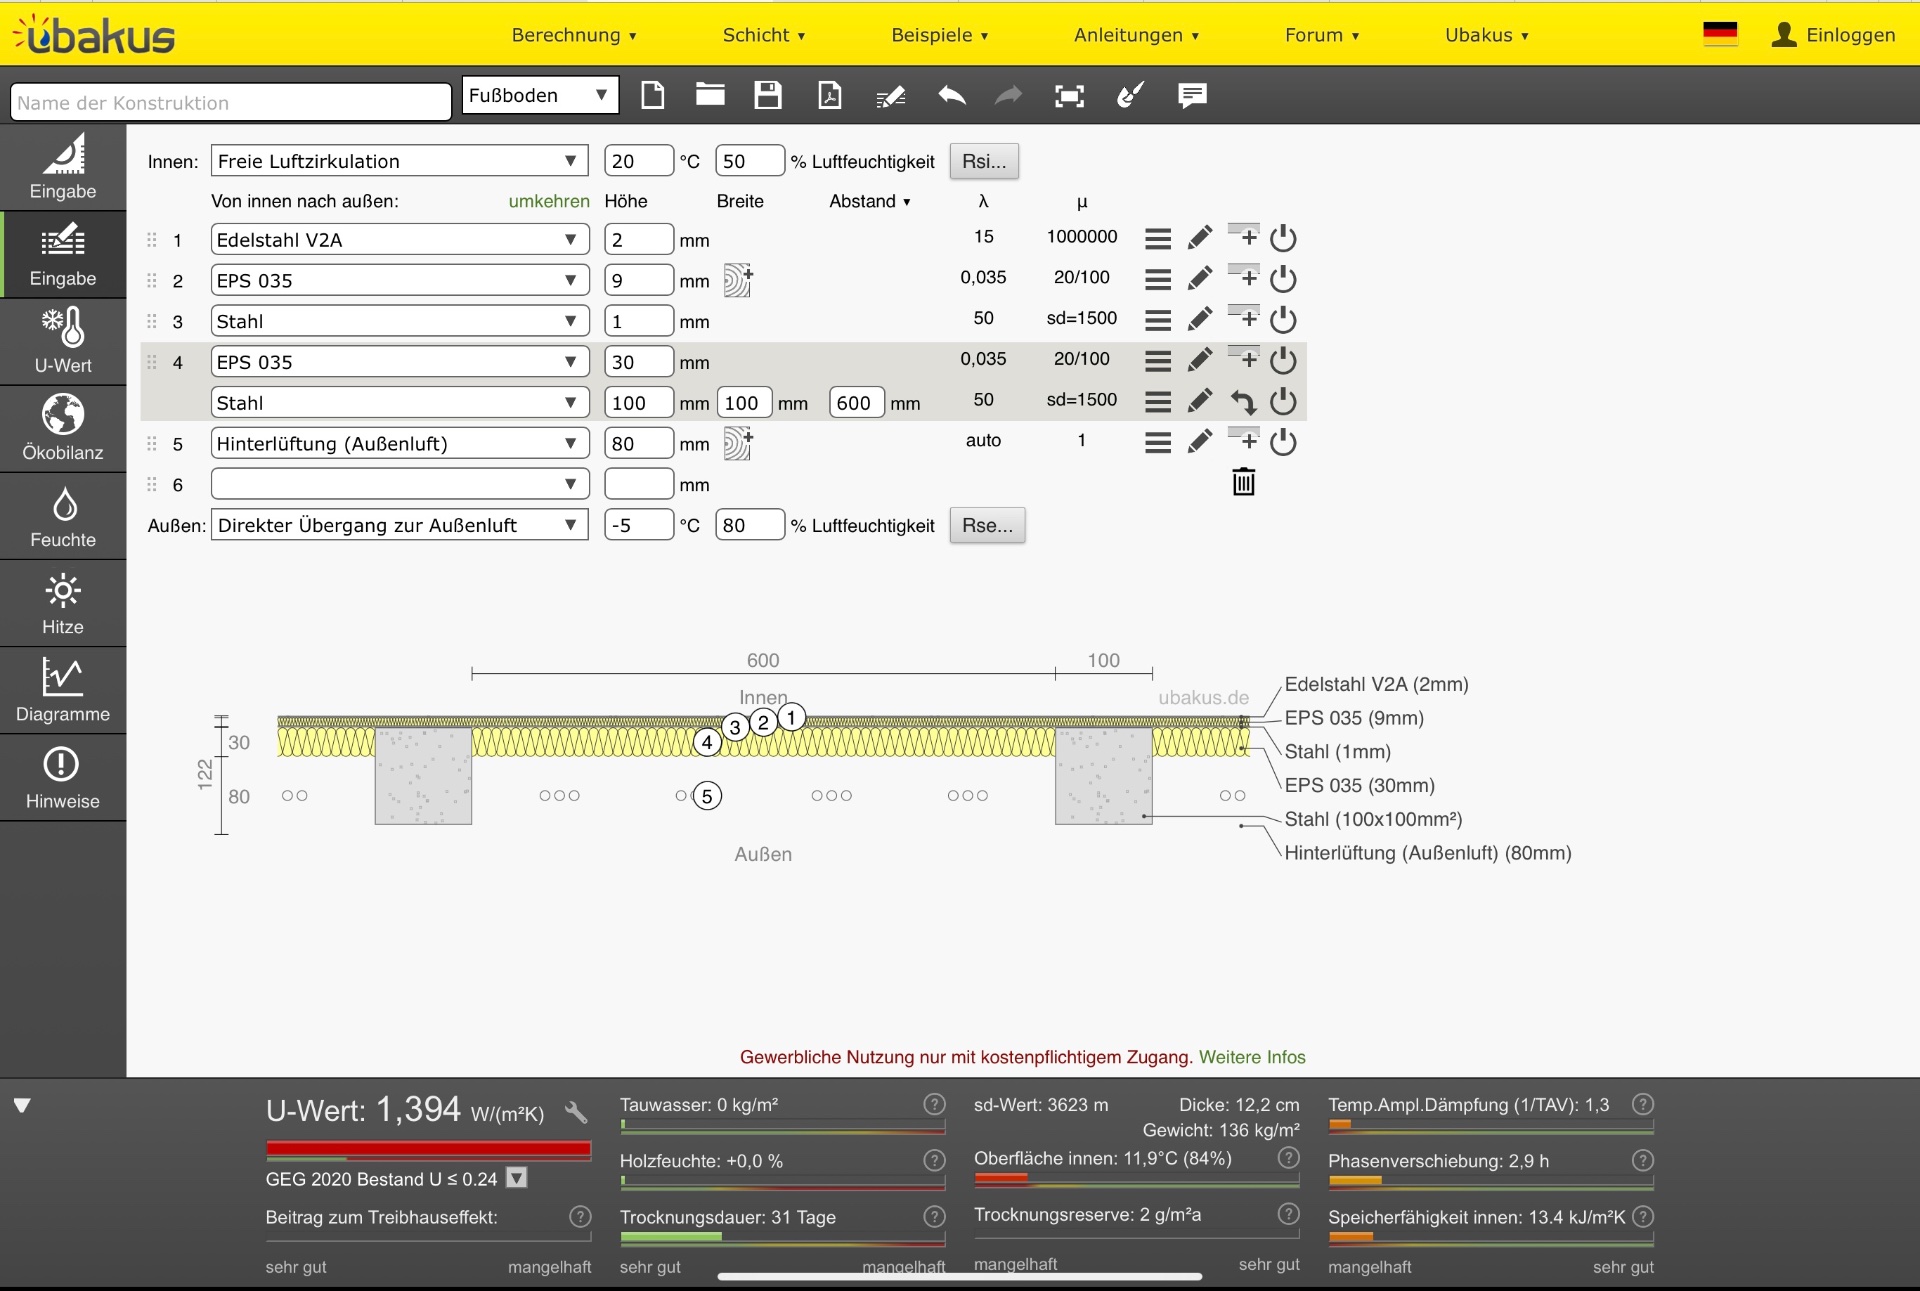Open the Fußboden component type dropdown

(540, 95)
